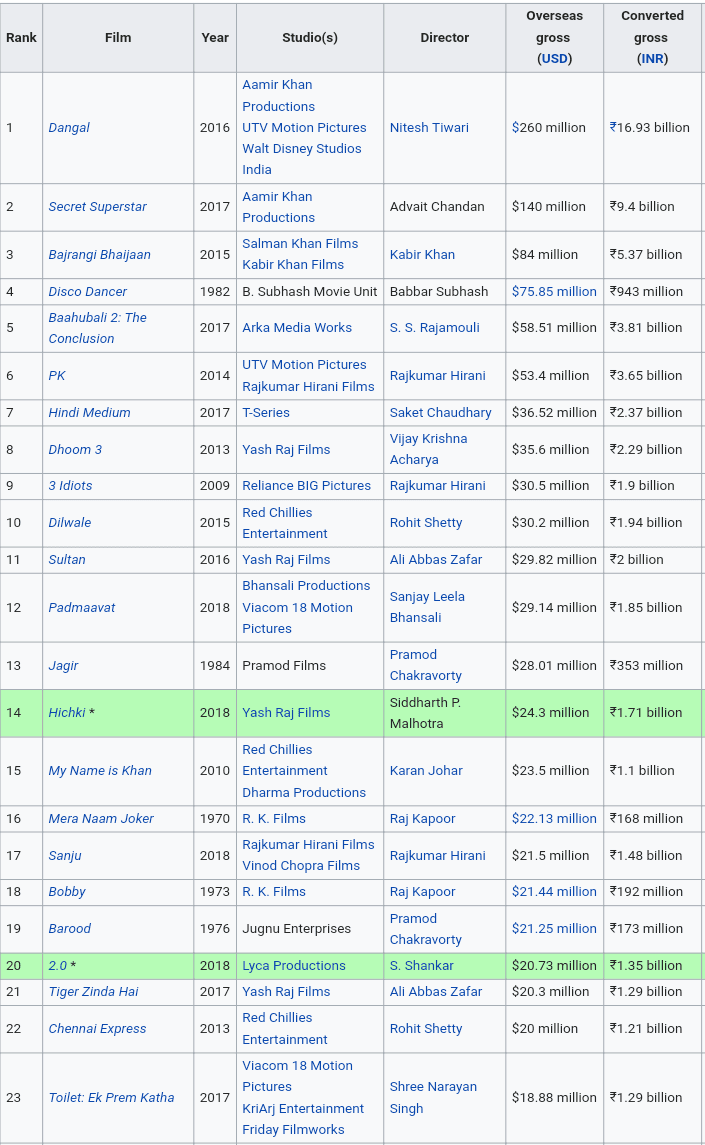
Task: Open Bhansali Productions studio link
Action: [x=306, y=586]
